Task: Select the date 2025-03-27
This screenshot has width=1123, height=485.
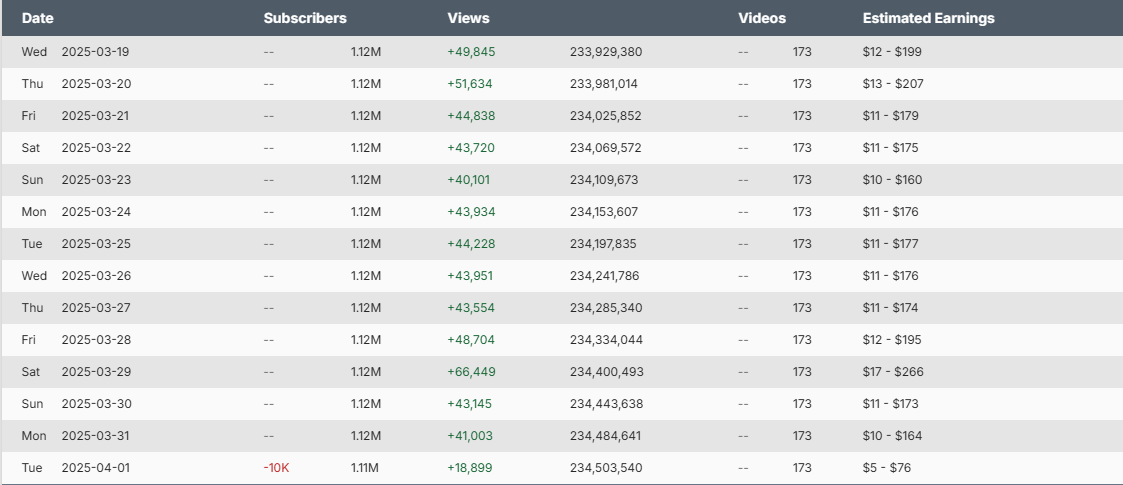Action: tap(97, 308)
